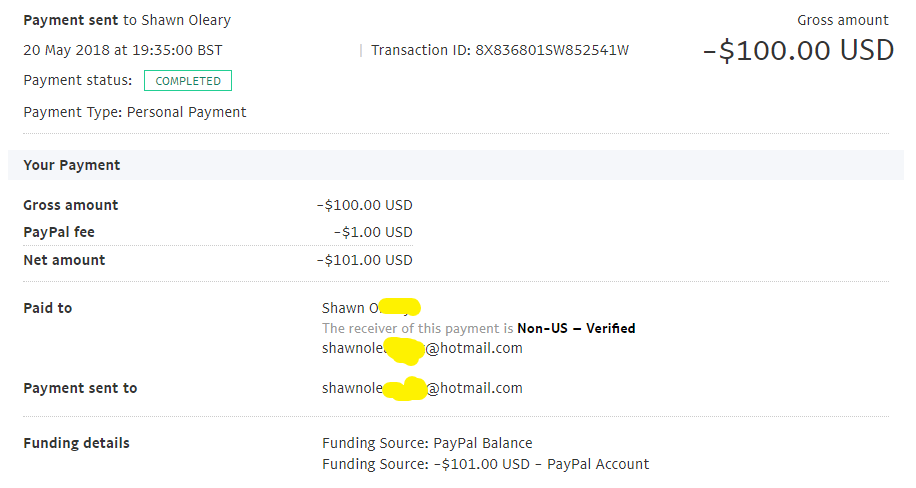Click the 'Funding details' label
Screen dimensions: 916x488
(77, 443)
